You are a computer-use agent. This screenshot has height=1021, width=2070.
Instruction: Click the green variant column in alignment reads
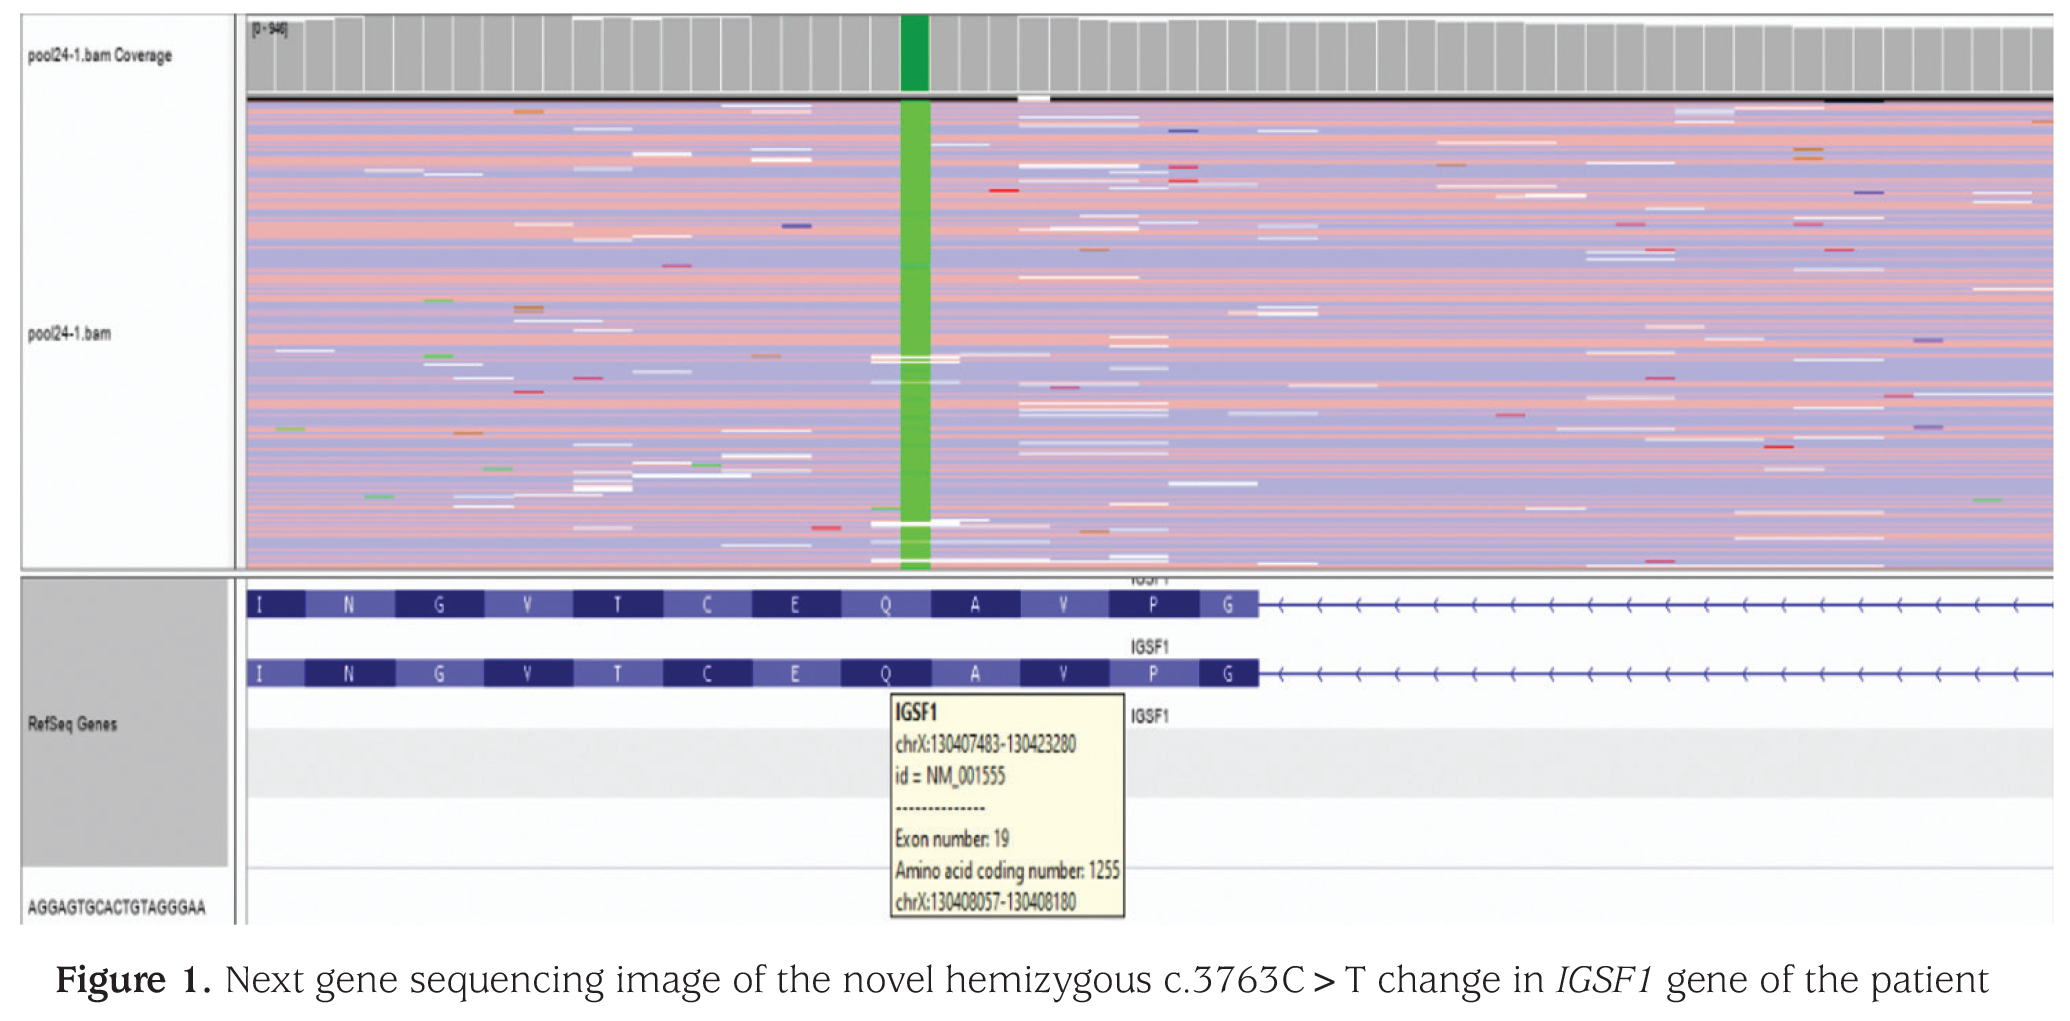click(x=915, y=335)
